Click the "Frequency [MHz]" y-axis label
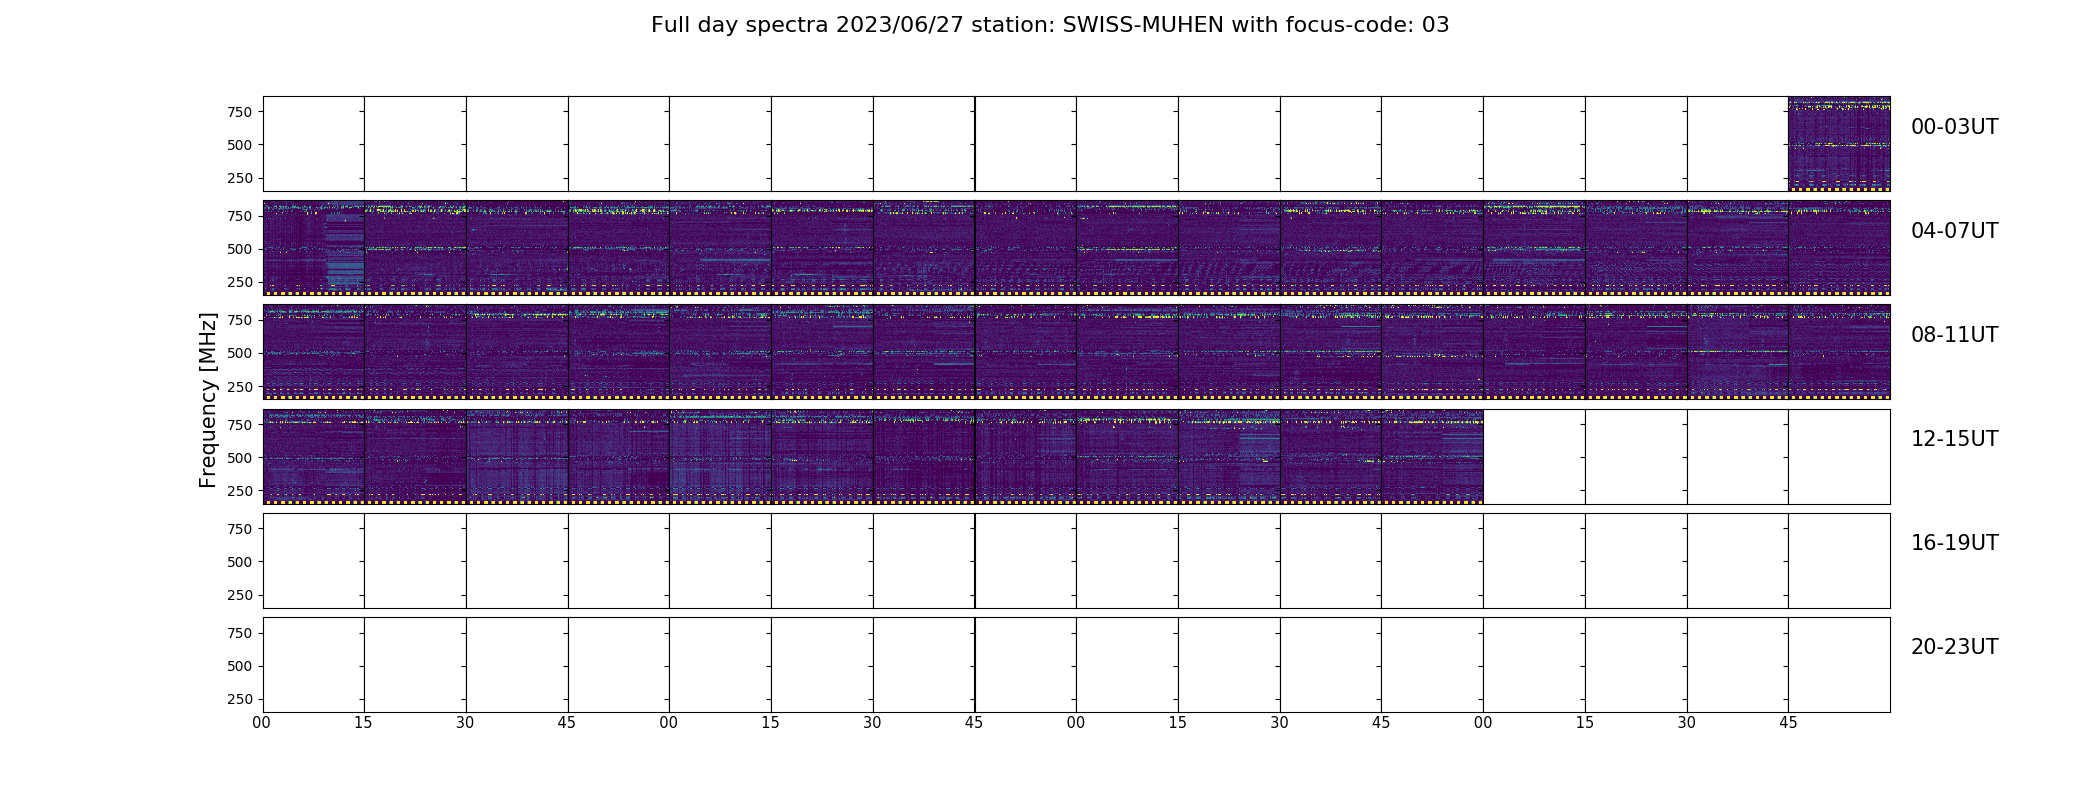 tap(208, 400)
